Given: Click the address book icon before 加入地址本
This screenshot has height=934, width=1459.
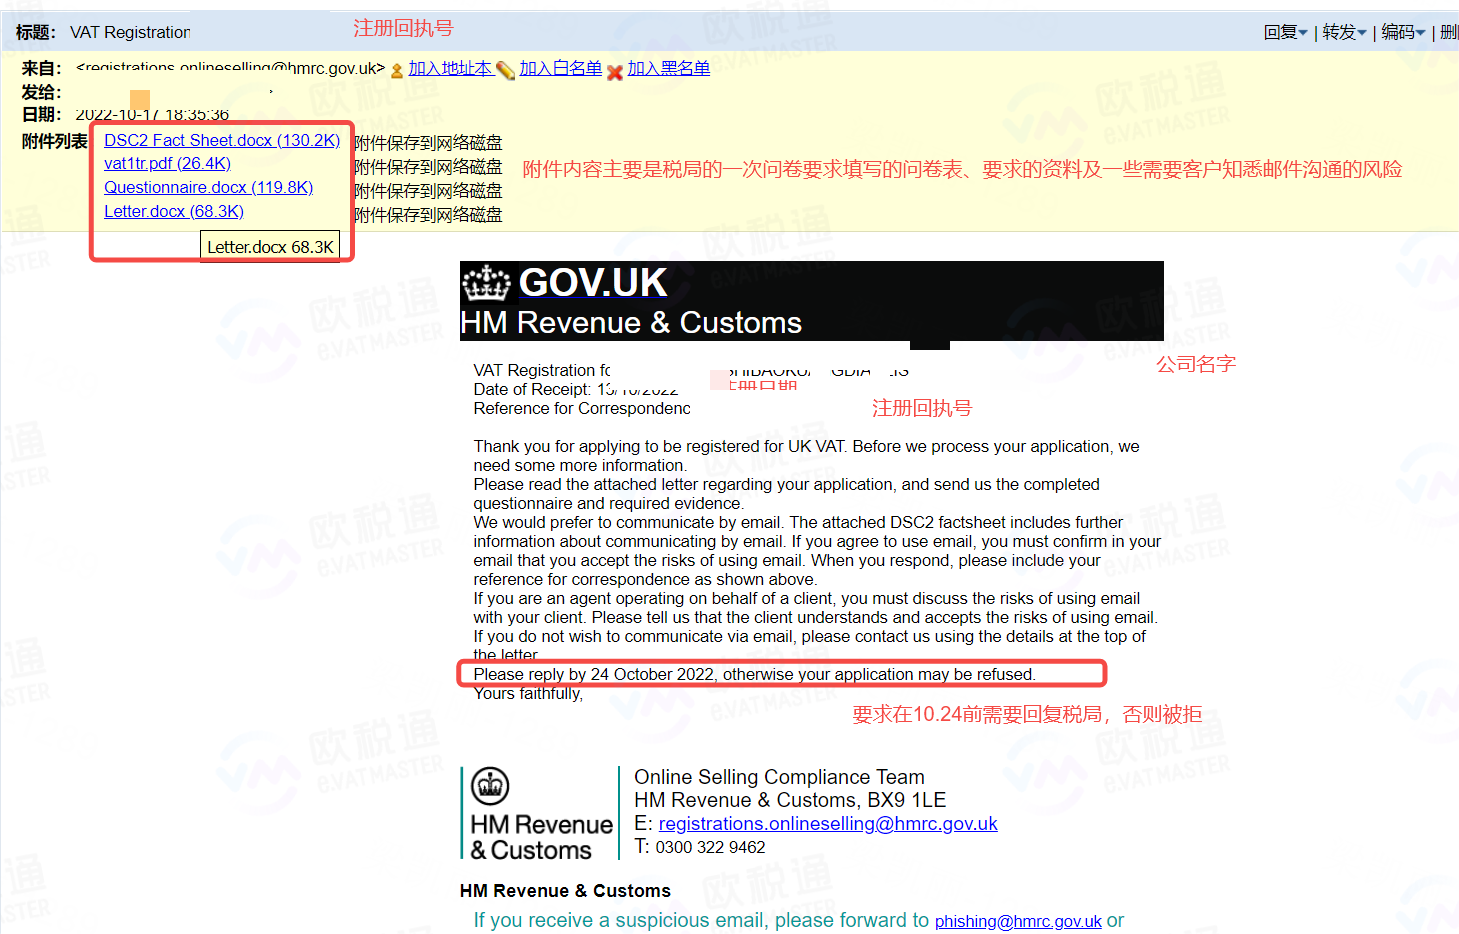Looking at the screenshot, I should pyautogui.click(x=397, y=70).
